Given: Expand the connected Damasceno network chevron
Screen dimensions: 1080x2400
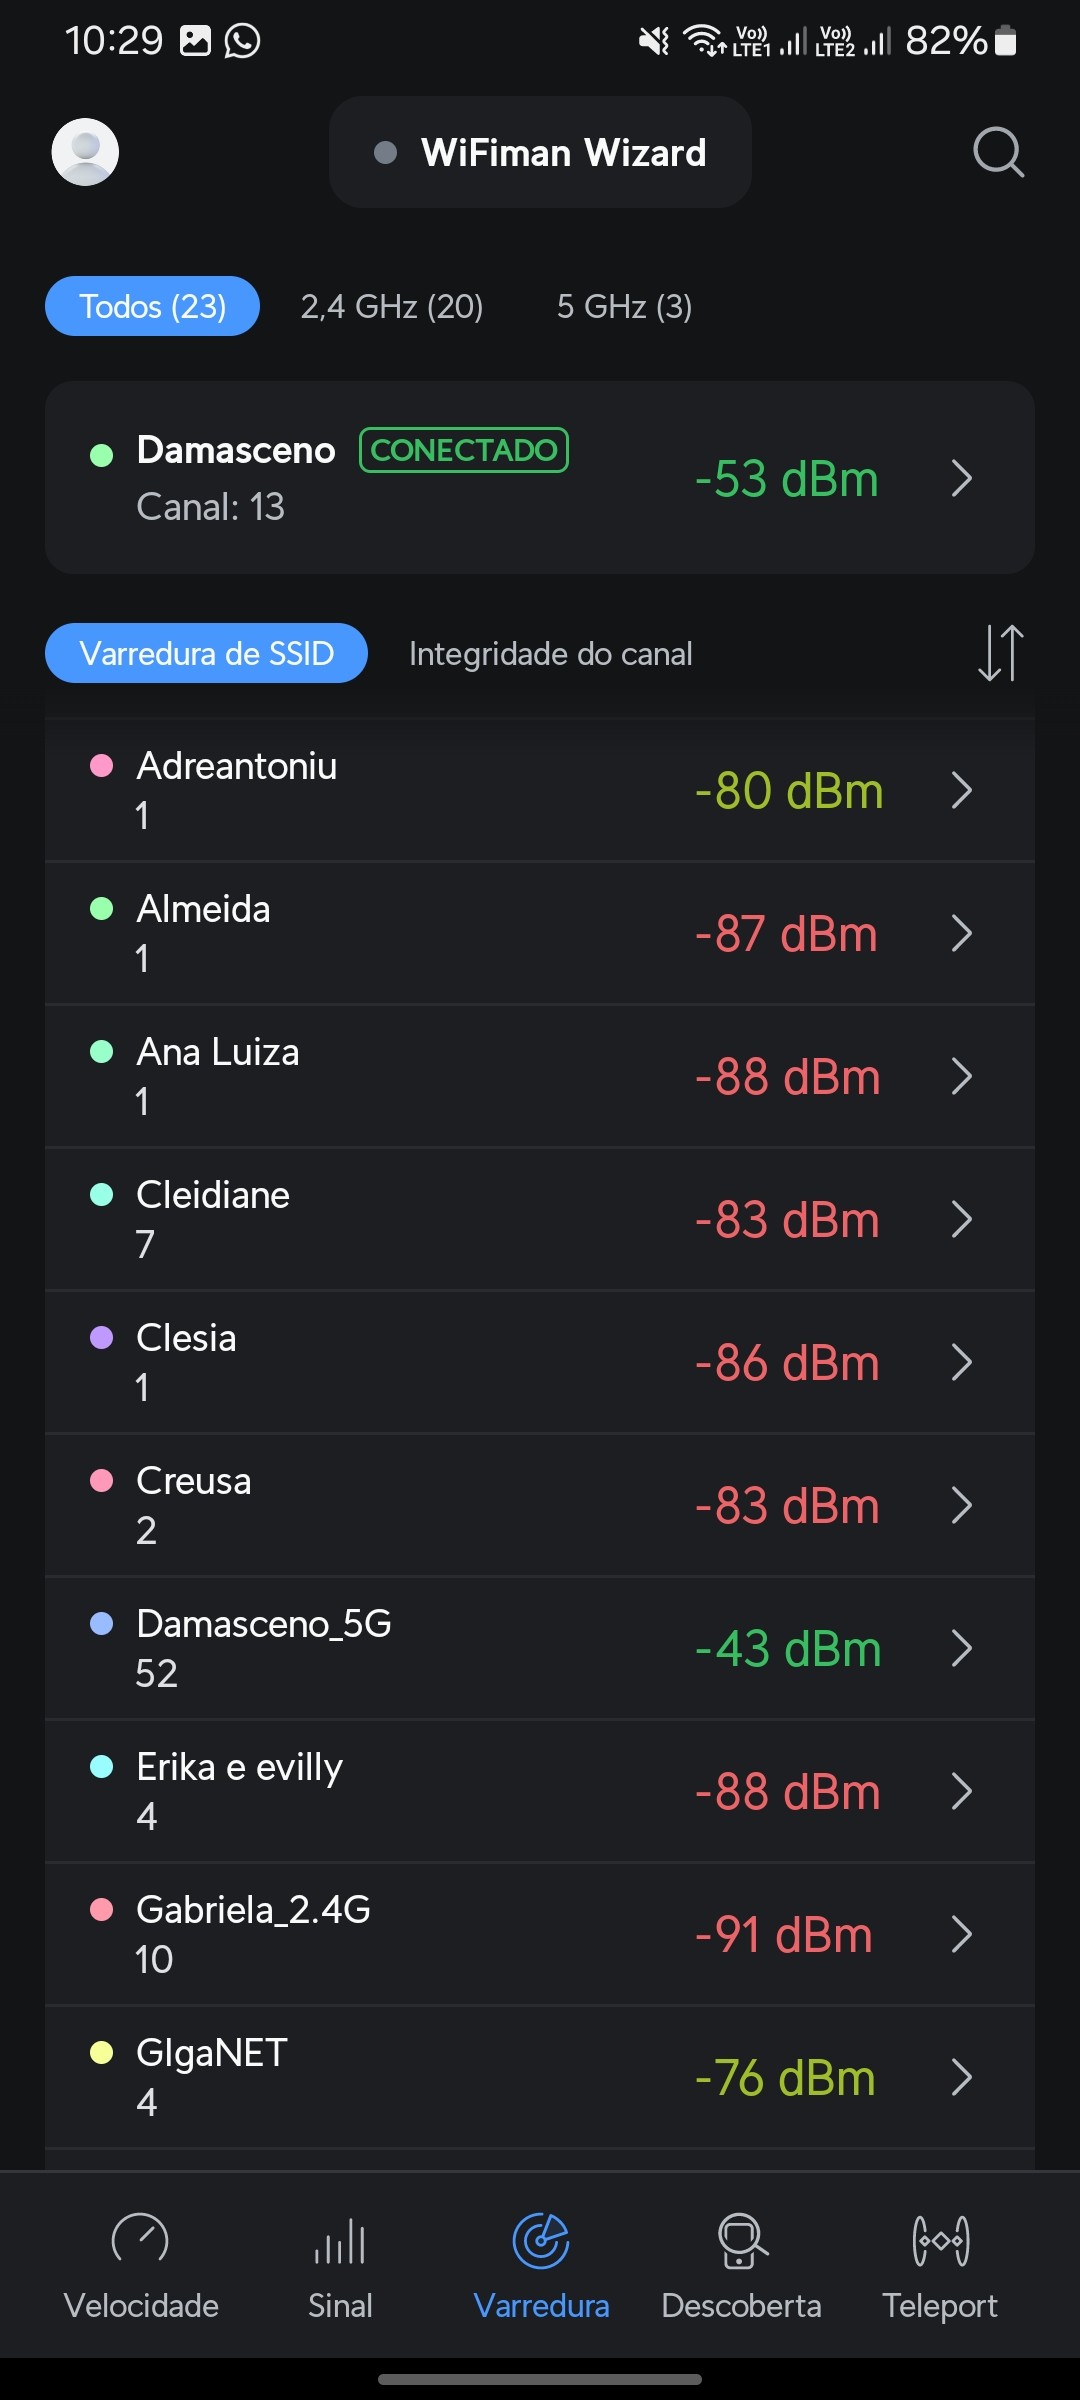Looking at the screenshot, I should click(962, 478).
